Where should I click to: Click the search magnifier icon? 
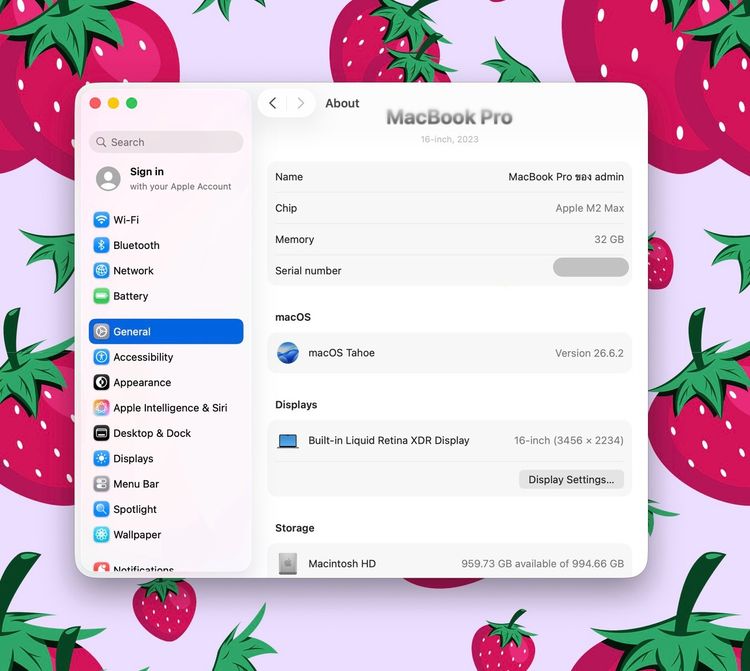point(101,142)
